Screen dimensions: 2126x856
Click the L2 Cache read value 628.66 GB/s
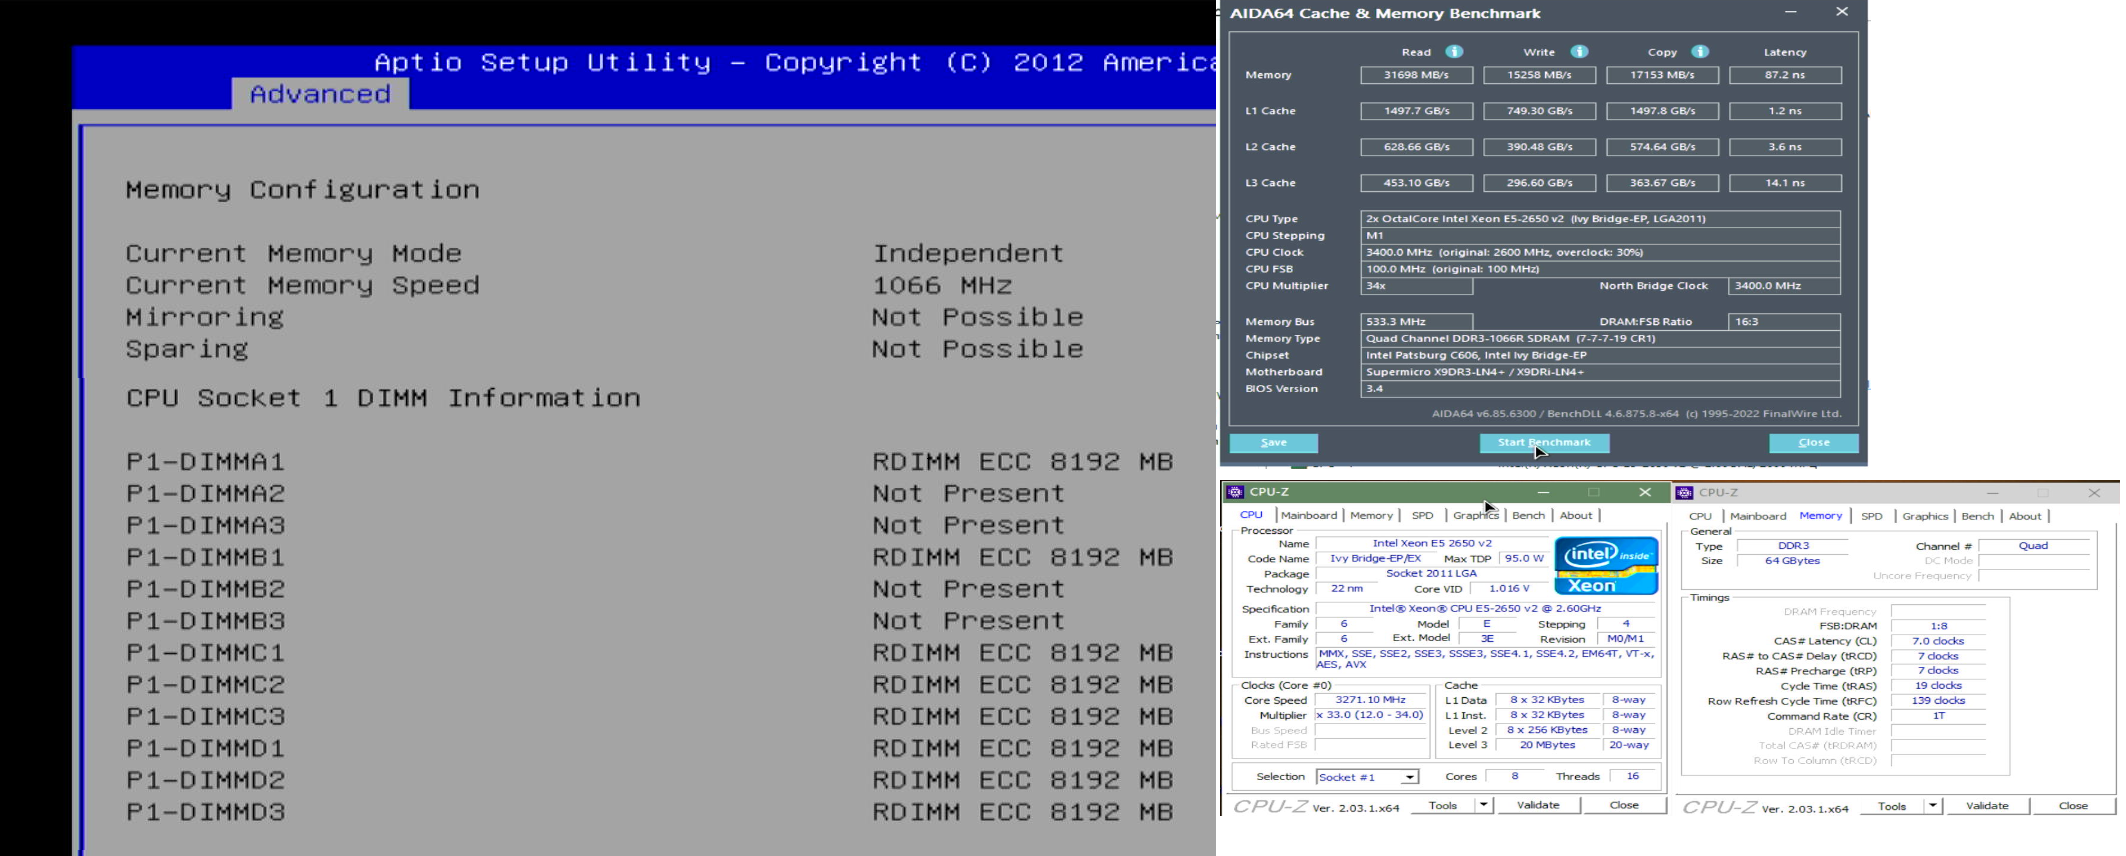click(x=1416, y=147)
